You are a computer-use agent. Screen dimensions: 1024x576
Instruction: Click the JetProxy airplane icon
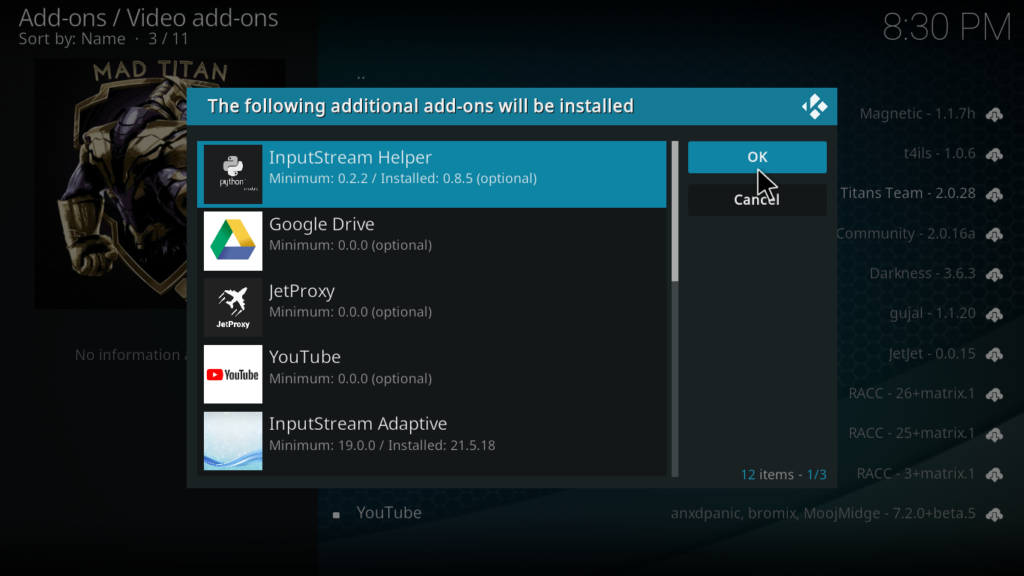(233, 307)
